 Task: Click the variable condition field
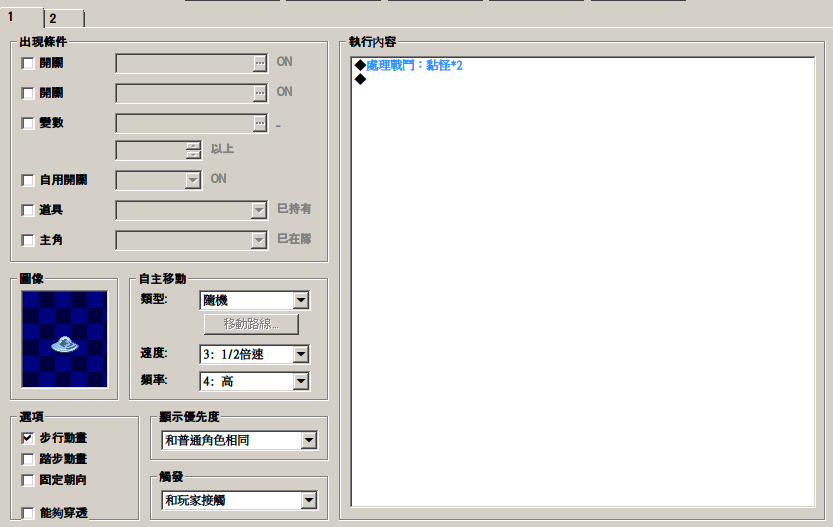(184, 123)
